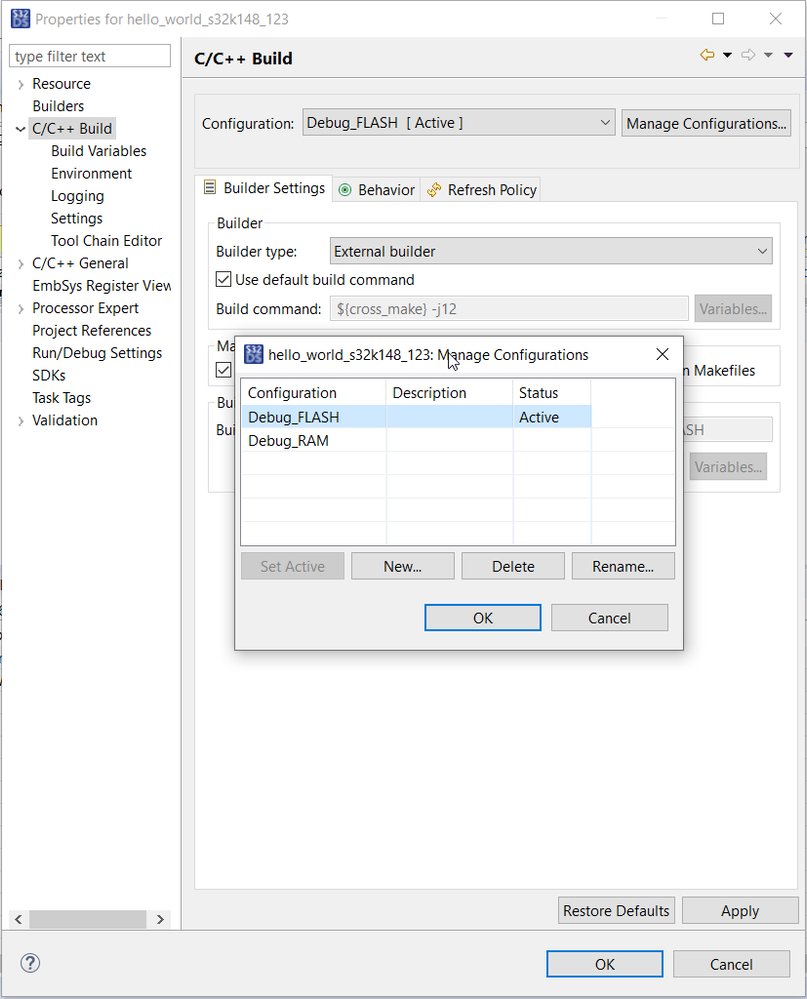Open the Builder type dropdown

click(x=551, y=252)
